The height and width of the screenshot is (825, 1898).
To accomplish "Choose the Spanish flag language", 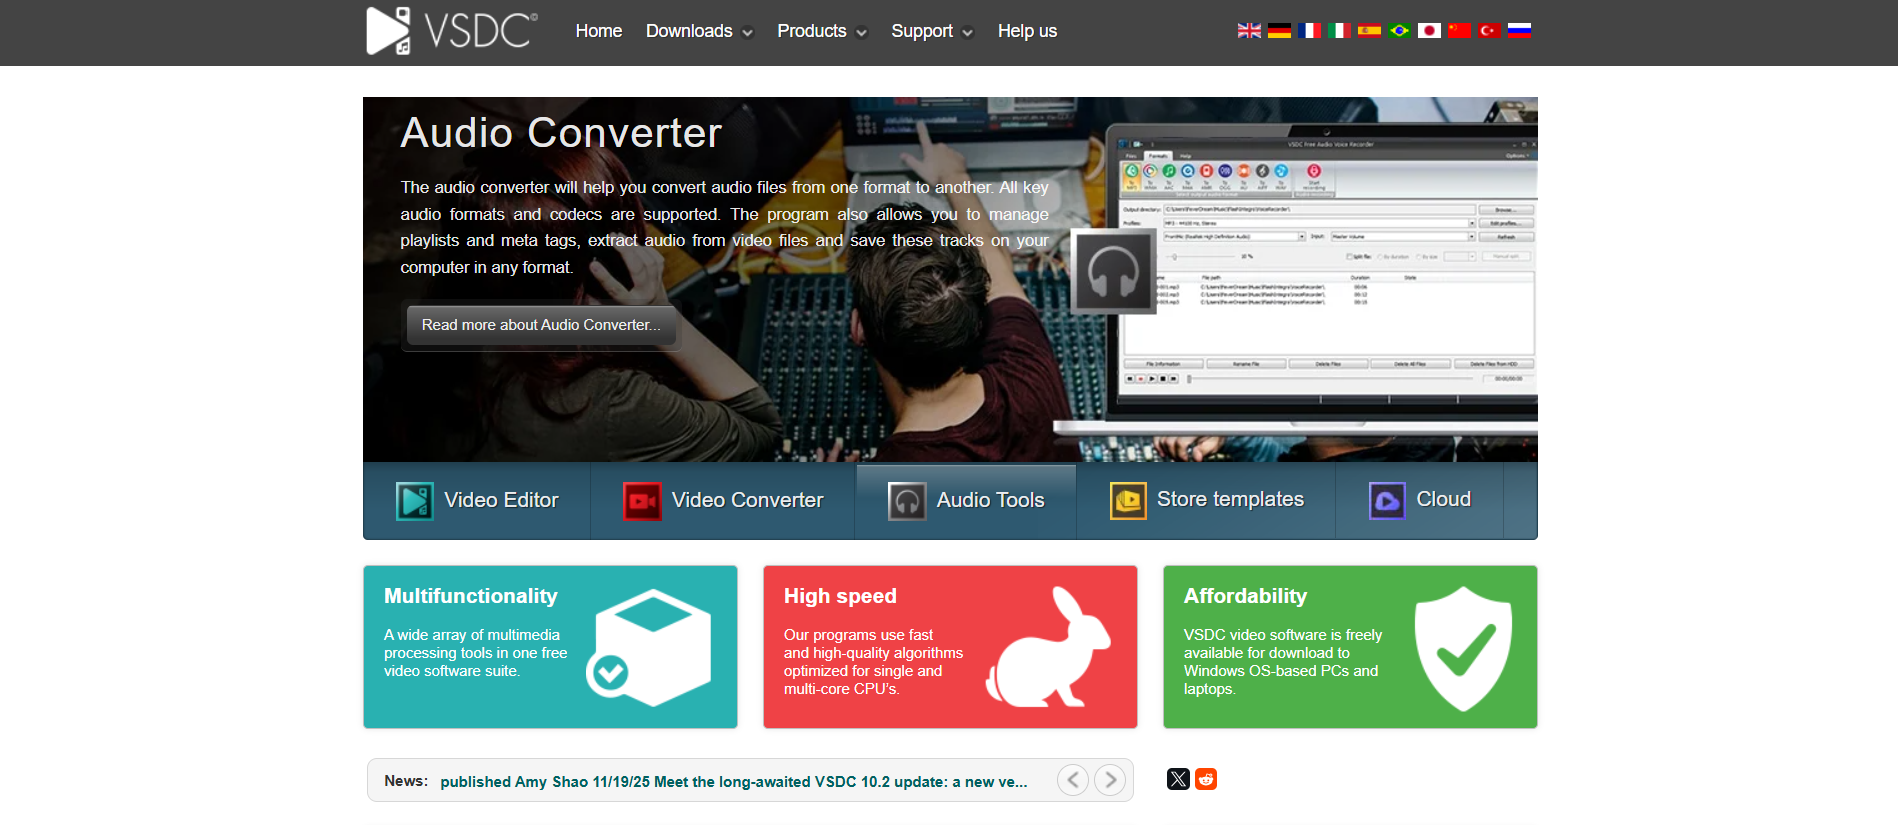I will click(1369, 30).
